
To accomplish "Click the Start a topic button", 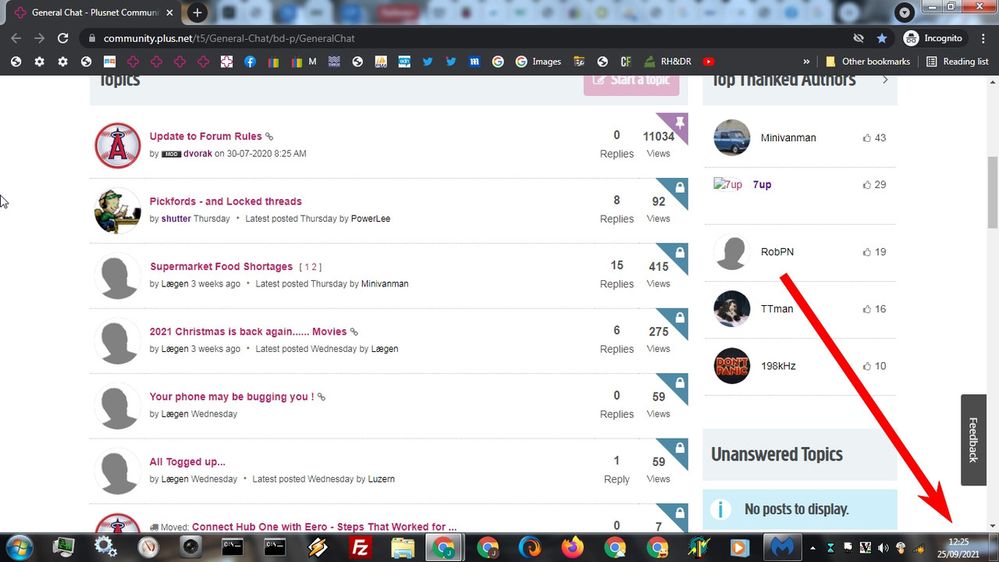I will coord(634,81).
